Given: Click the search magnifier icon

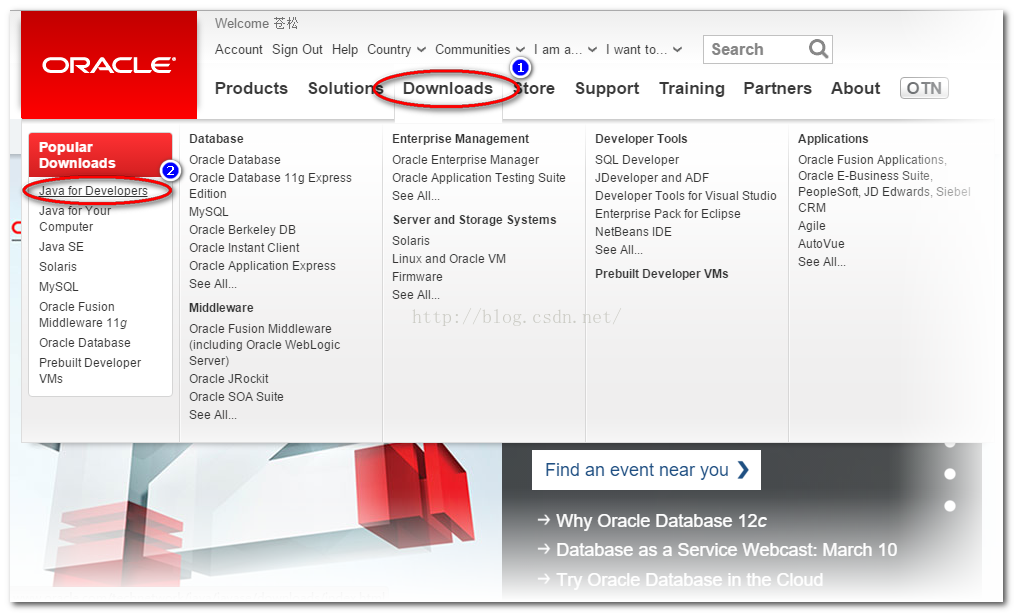Looking at the screenshot, I should click(818, 49).
